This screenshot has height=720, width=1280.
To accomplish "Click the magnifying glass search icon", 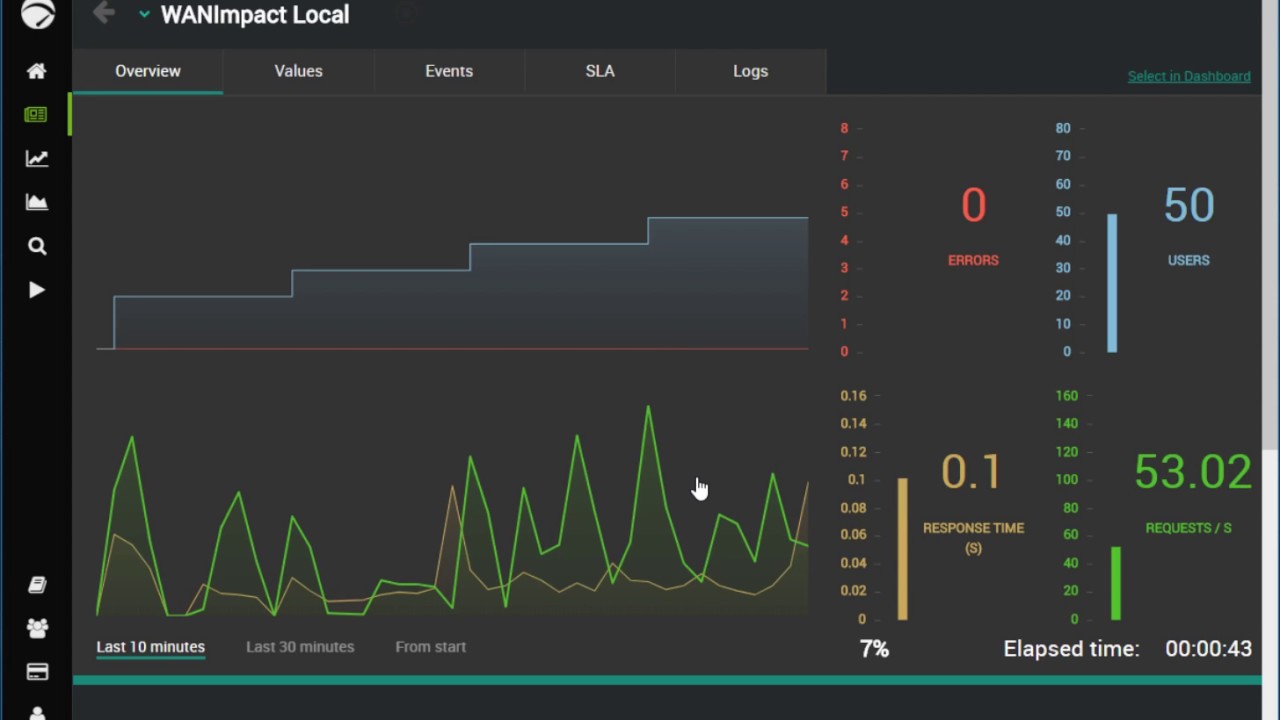I will (x=37, y=246).
